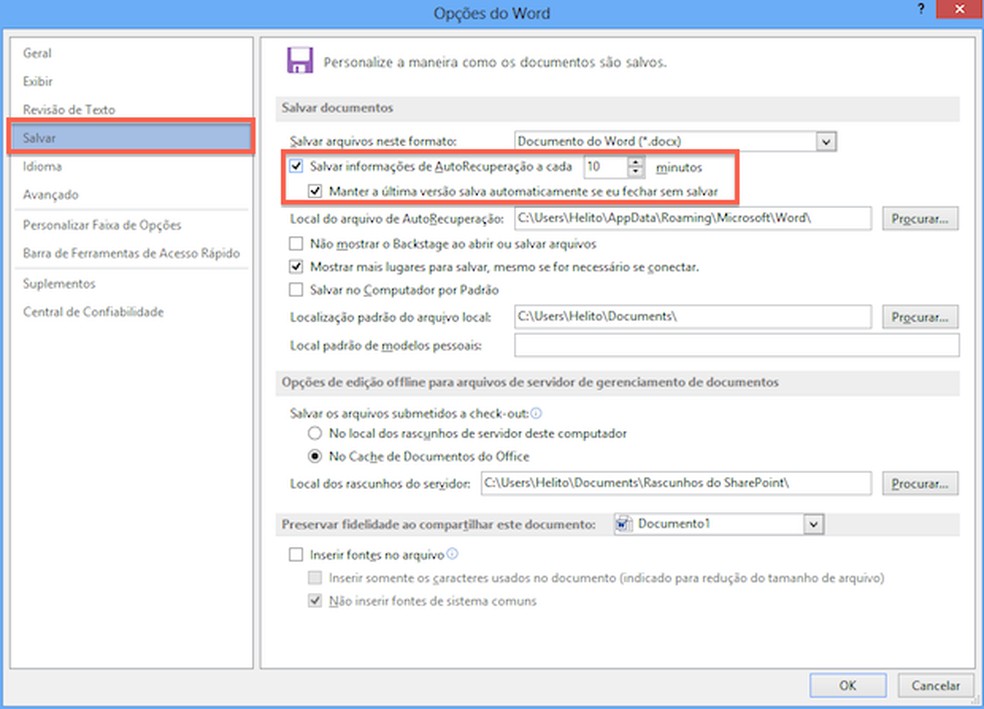The height and width of the screenshot is (709, 984).
Task: Open the Preservar fidelidade document dropdown
Action: (x=814, y=524)
